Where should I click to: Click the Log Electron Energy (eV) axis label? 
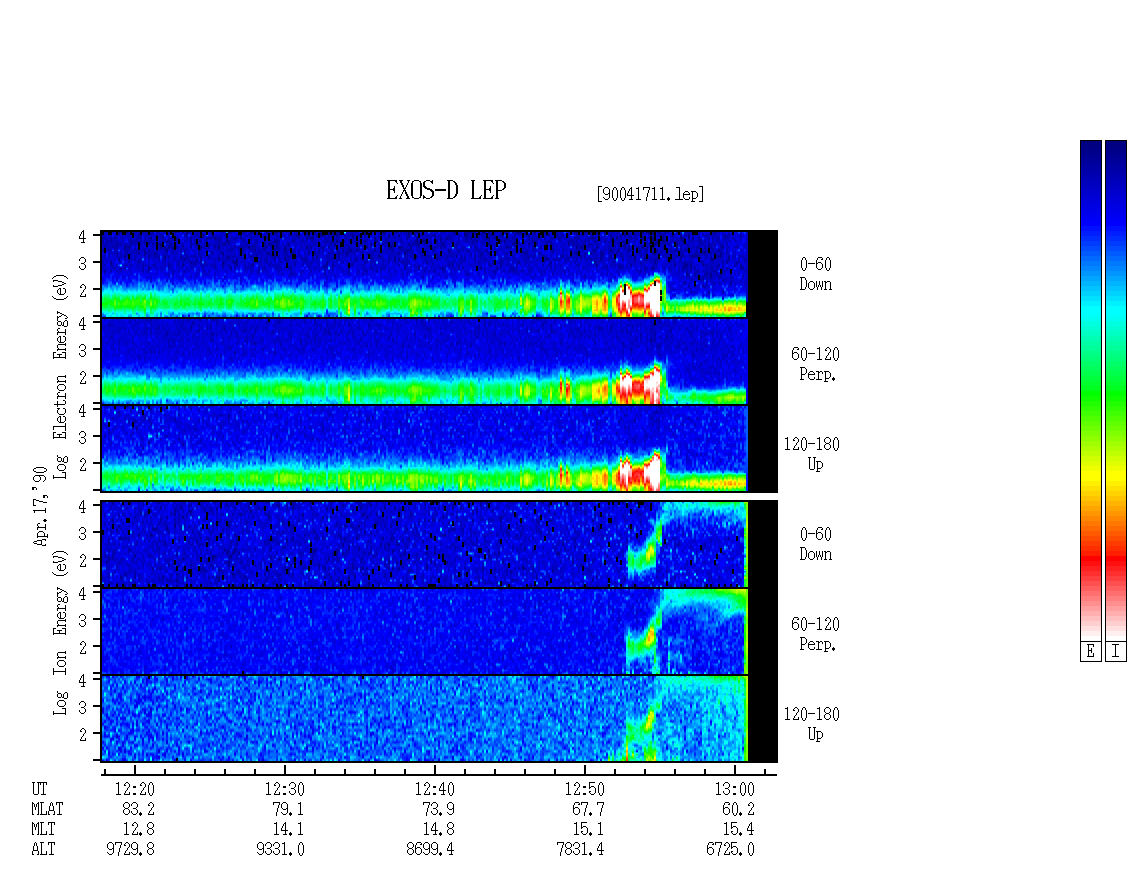click(x=60, y=376)
